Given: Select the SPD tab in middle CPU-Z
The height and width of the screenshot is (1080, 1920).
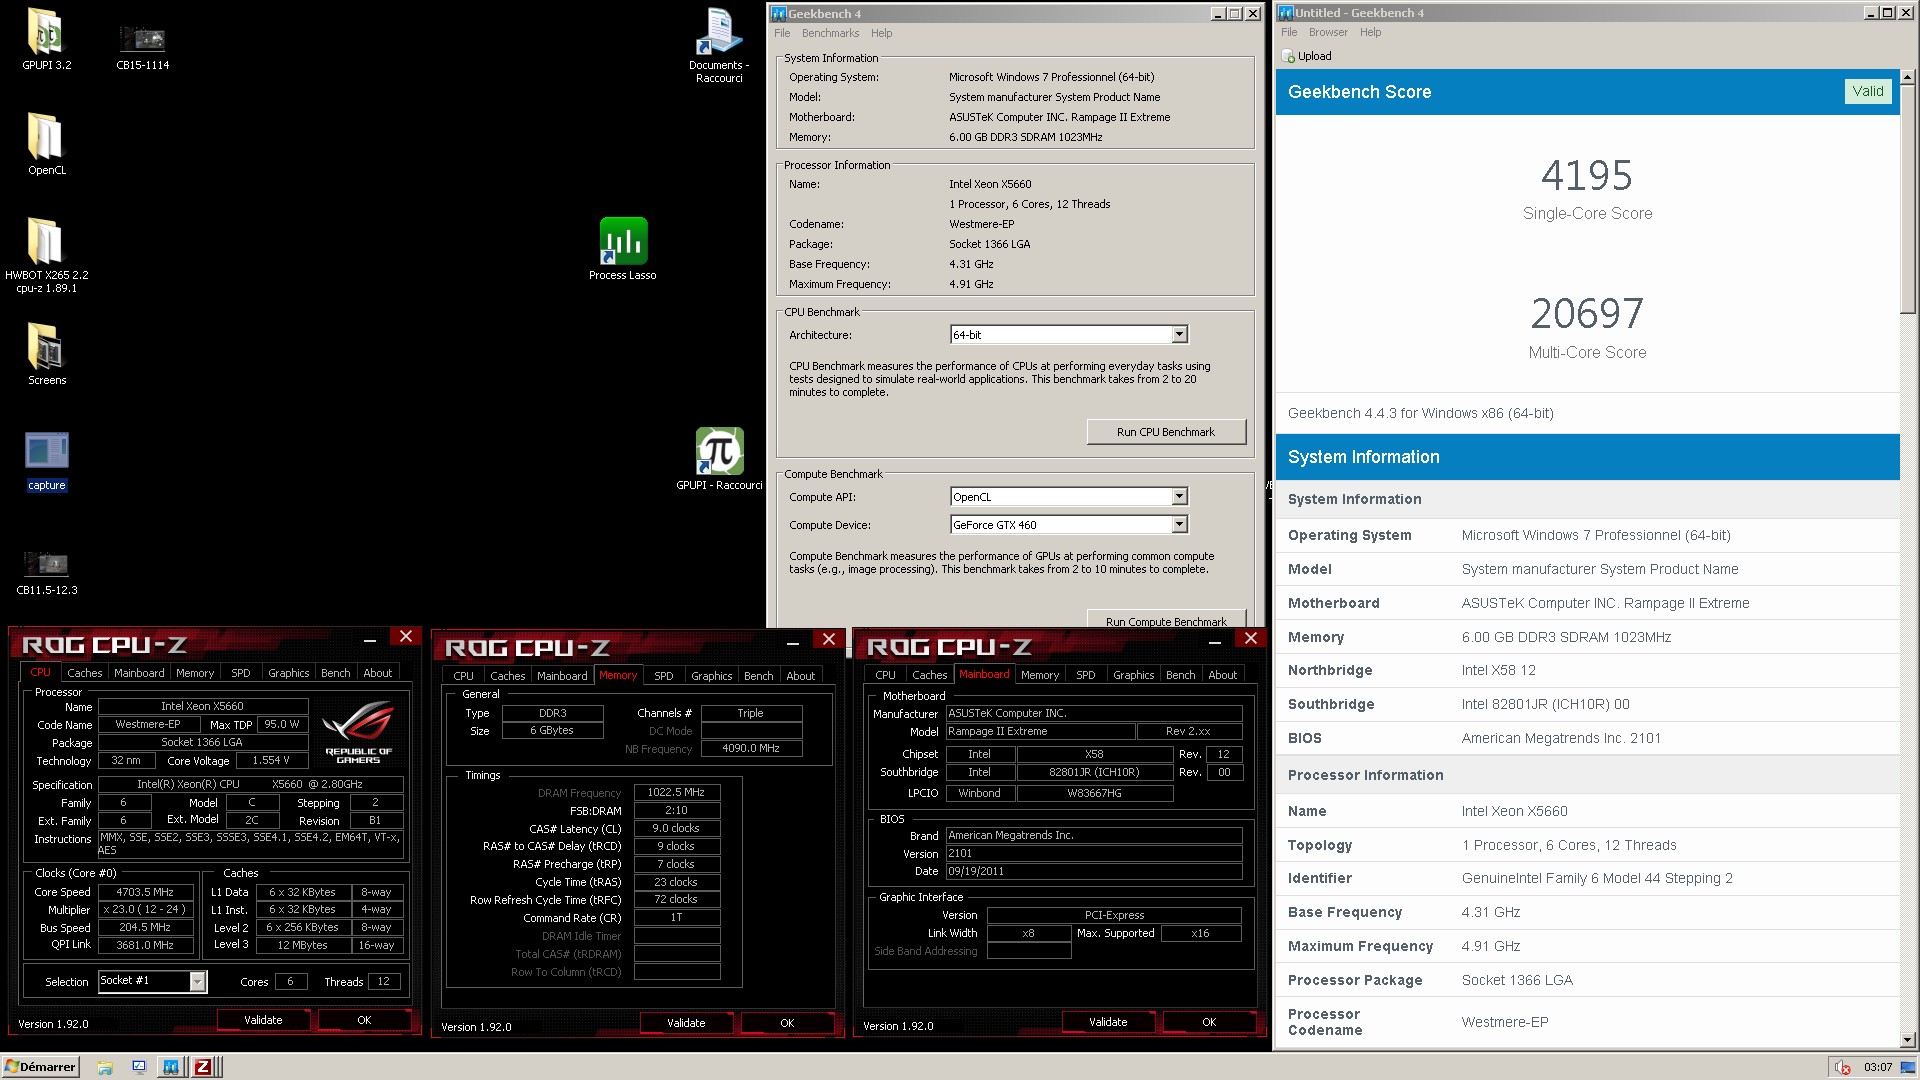Looking at the screenshot, I should 664,676.
